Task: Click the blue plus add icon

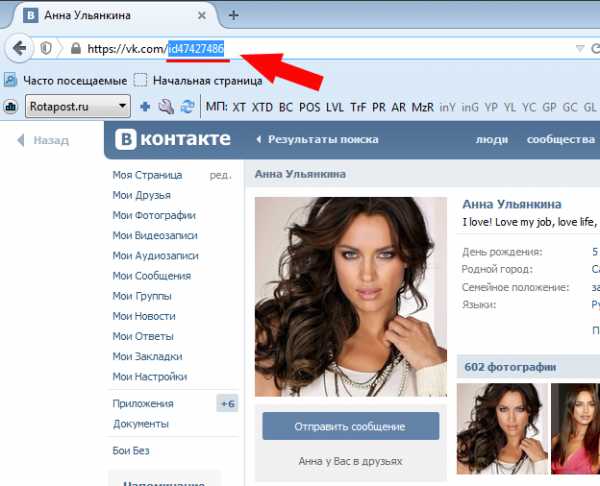Action: (x=145, y=106)
